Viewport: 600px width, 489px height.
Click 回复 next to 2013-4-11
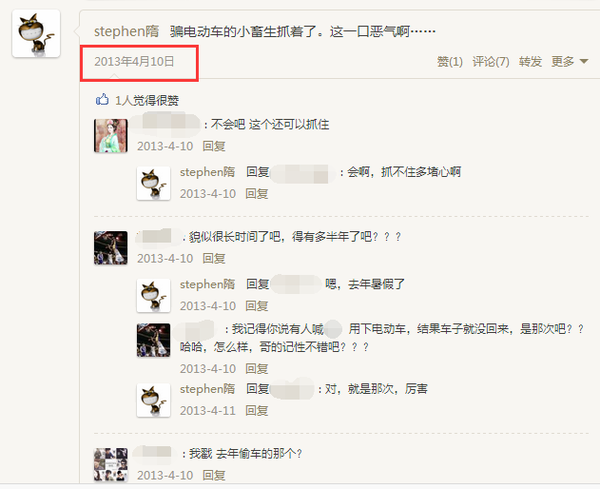point(256,411)
